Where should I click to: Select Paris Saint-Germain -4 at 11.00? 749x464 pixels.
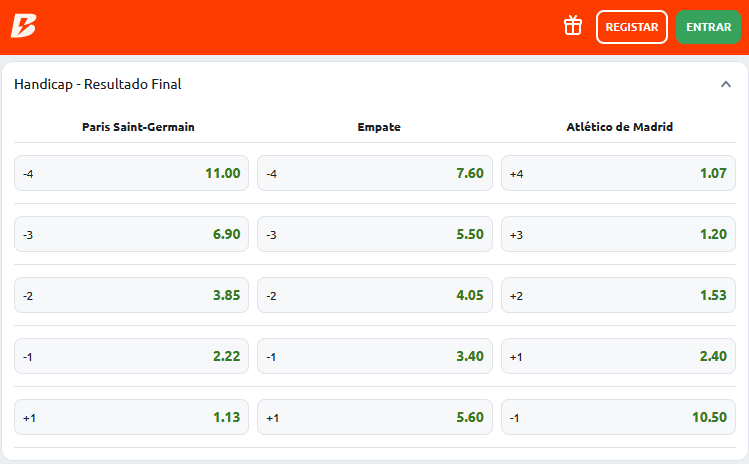131,173
